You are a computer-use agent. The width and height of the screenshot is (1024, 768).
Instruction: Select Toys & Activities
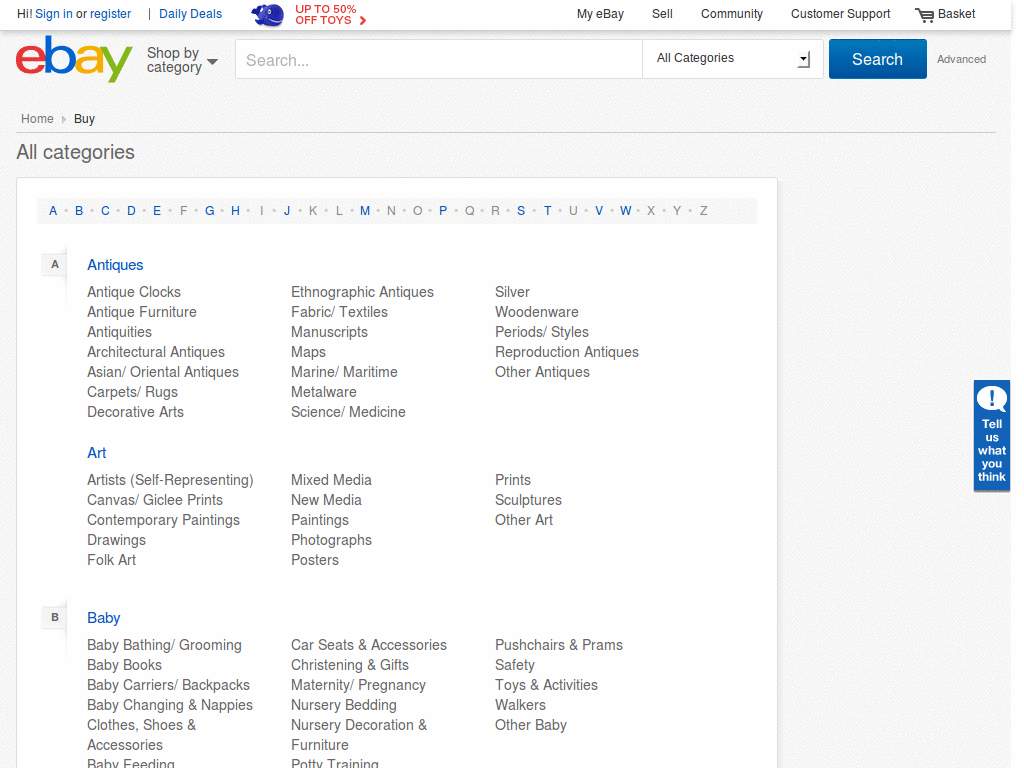pos(547,685)
